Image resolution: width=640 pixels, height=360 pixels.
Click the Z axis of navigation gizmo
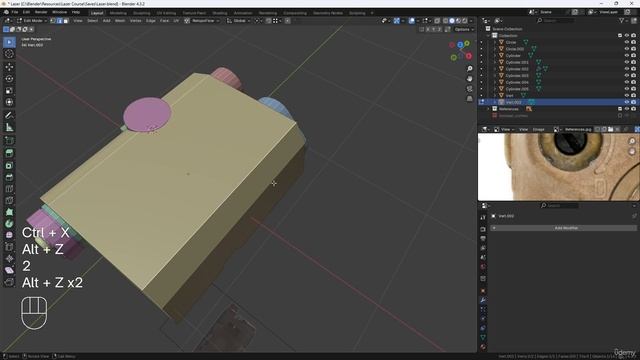point(460,44)
